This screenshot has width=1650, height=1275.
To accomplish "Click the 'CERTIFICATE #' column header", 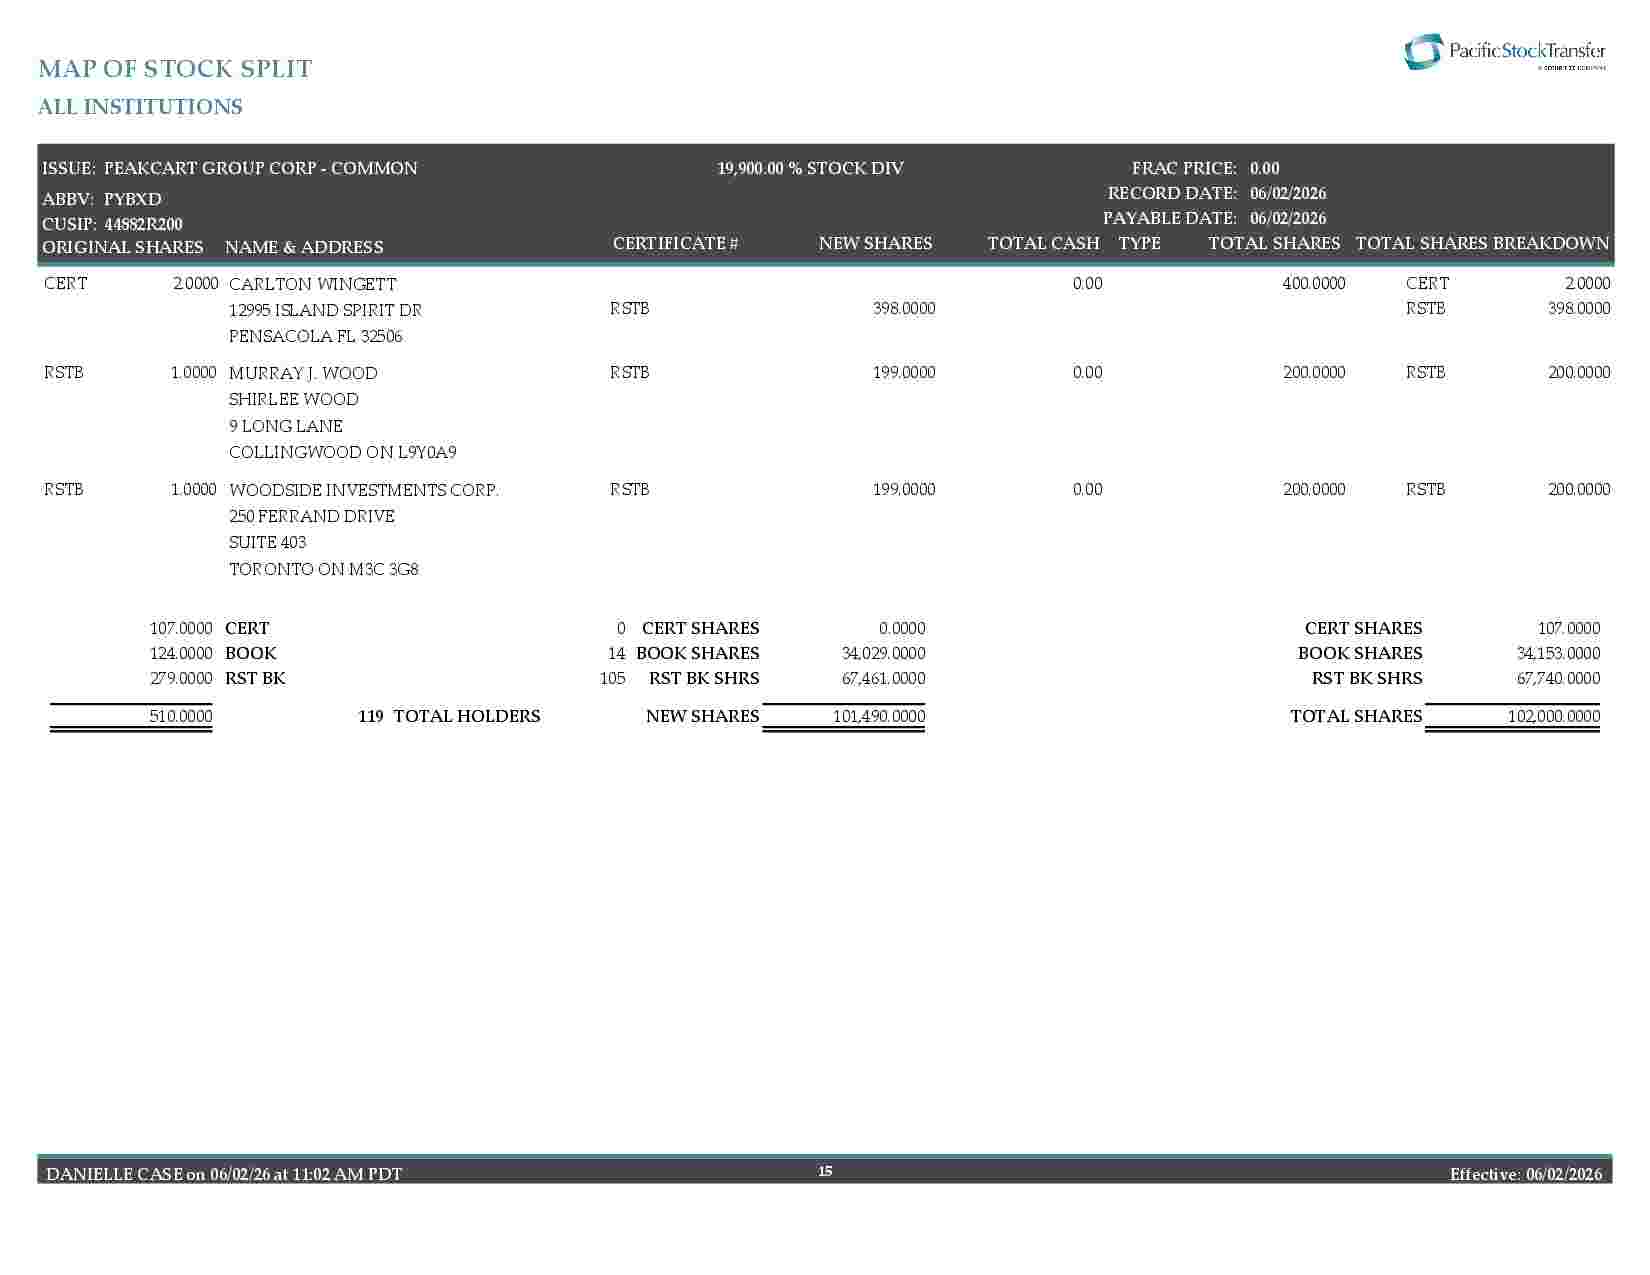I will [x=676, y=243].
